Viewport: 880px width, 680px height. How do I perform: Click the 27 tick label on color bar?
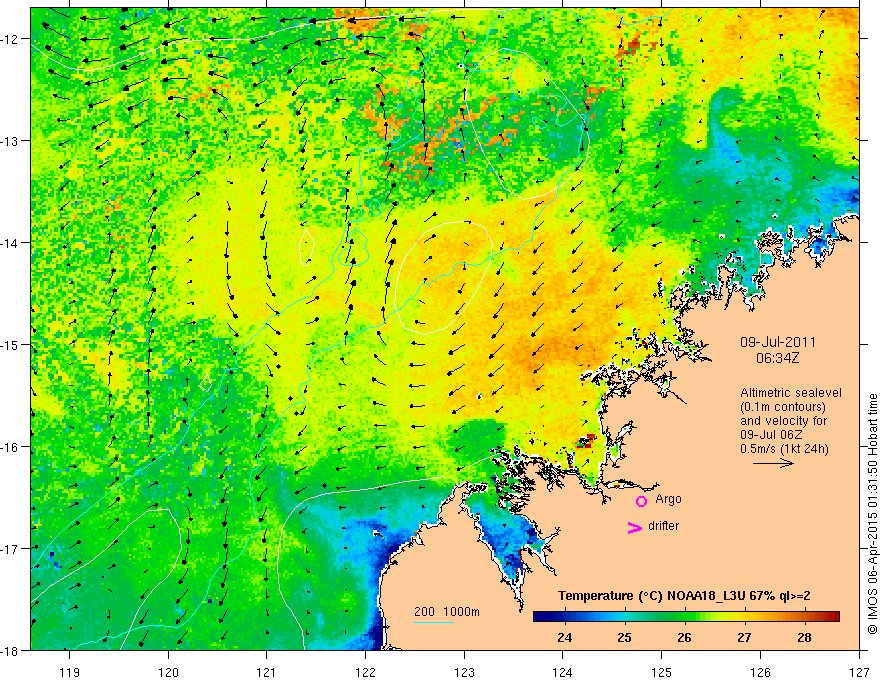744,637
